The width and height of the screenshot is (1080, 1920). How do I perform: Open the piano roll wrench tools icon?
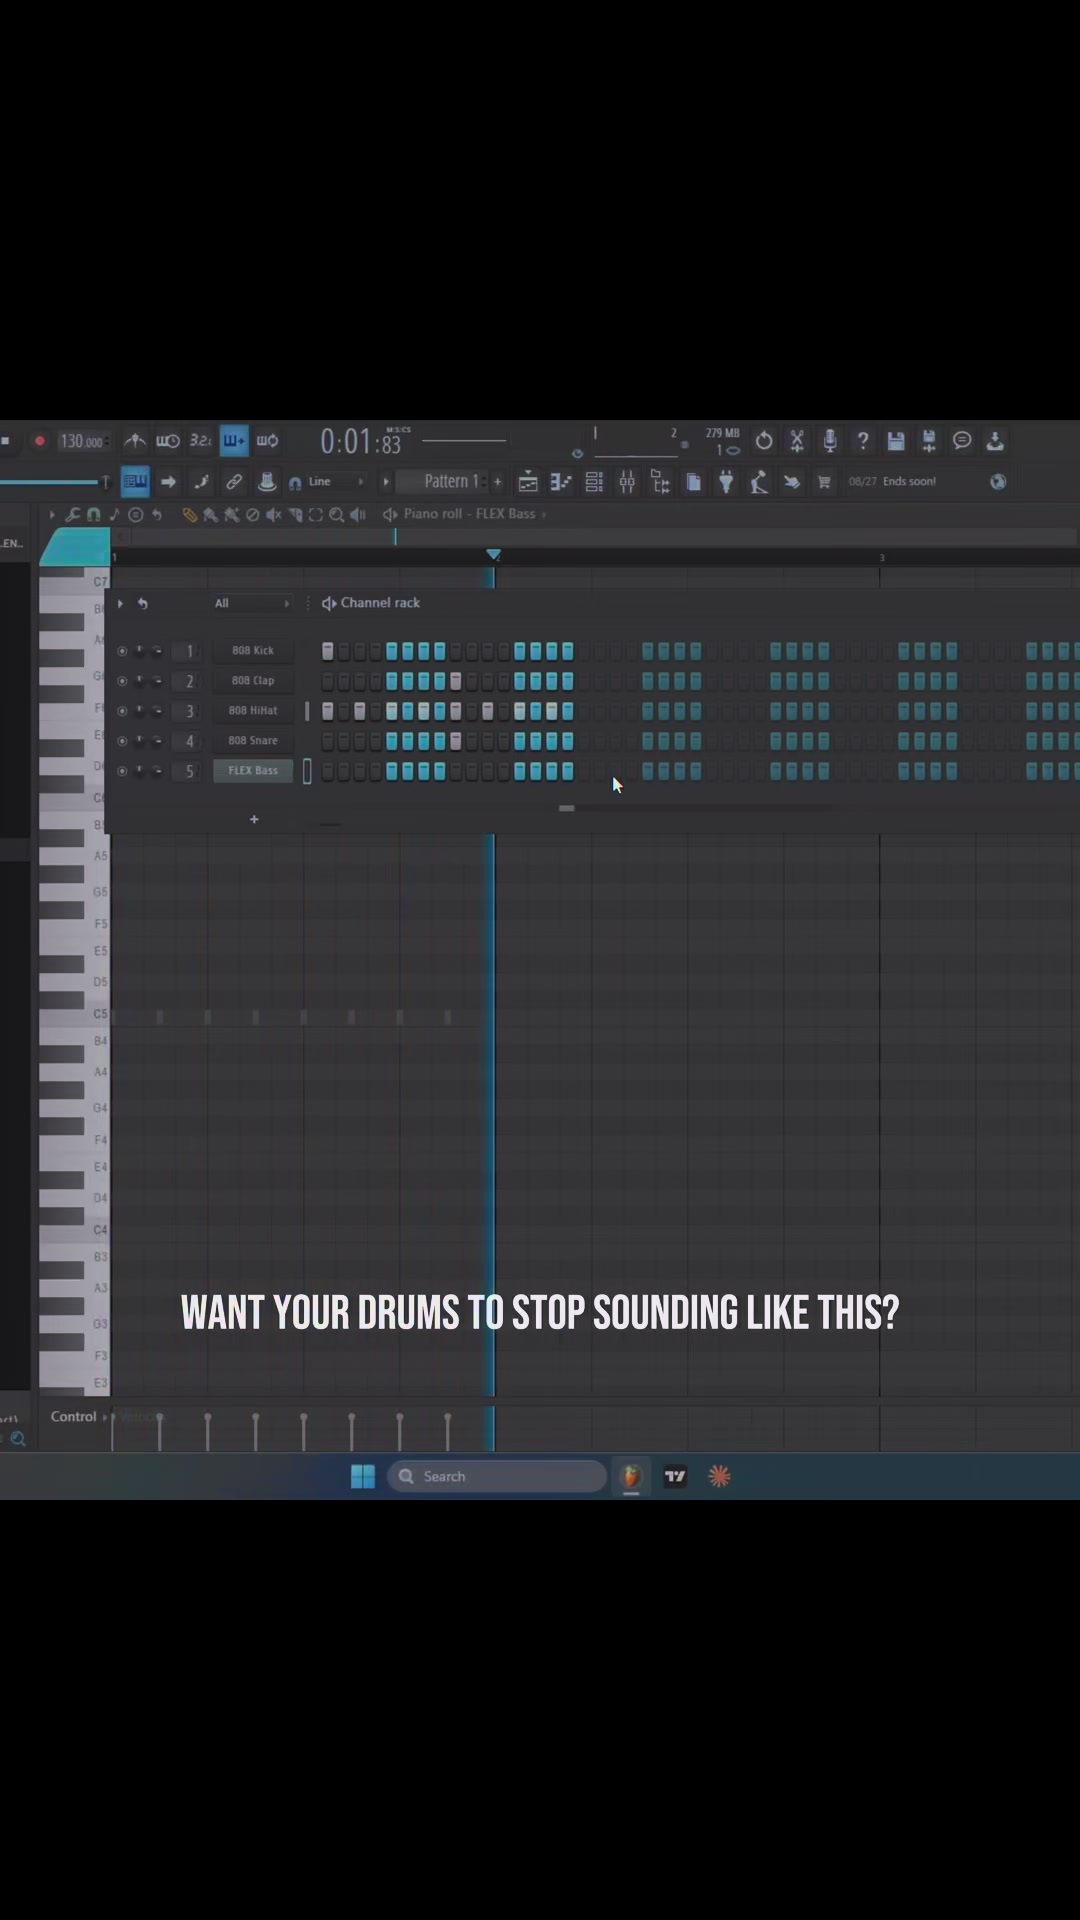72,514
